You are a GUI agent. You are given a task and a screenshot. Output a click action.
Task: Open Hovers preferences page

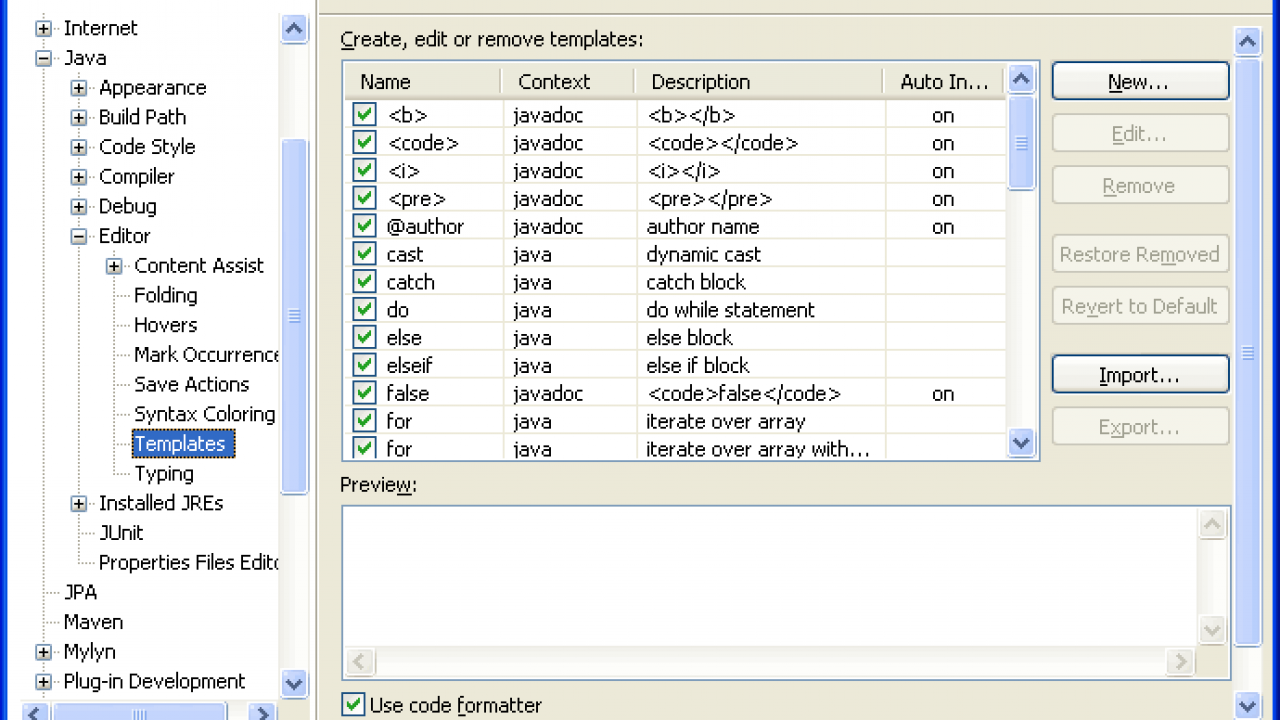166,325
